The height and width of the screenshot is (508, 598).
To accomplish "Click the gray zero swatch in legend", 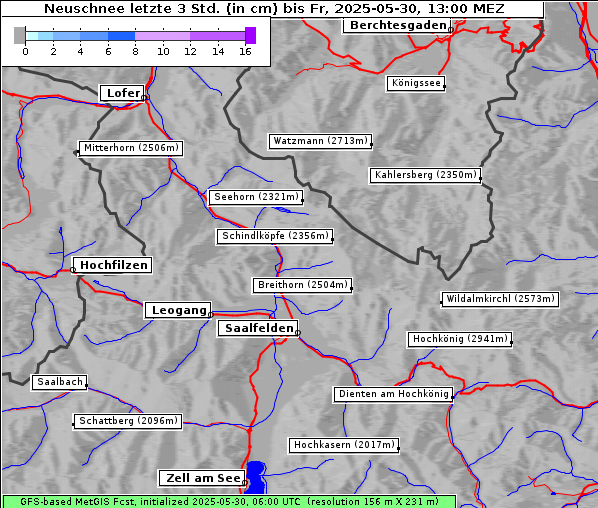I will pos(19,35).
